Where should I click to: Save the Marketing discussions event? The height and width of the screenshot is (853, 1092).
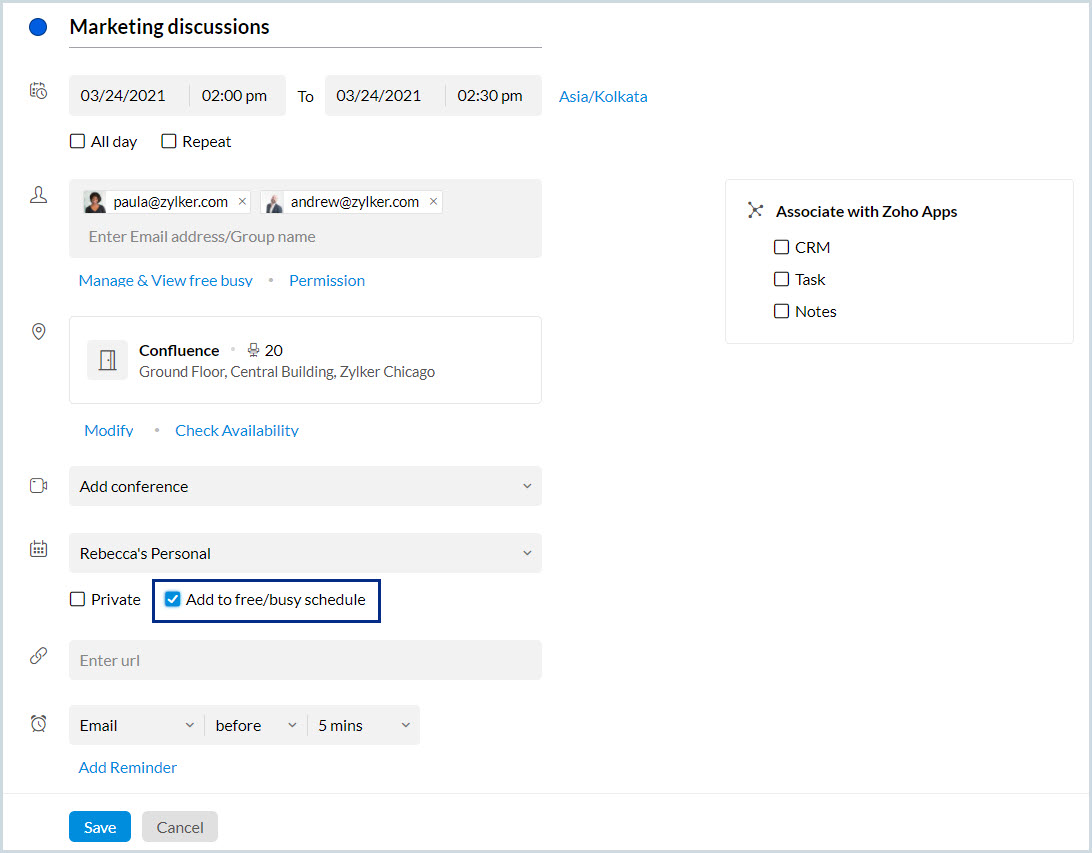(x=100, y=827)
